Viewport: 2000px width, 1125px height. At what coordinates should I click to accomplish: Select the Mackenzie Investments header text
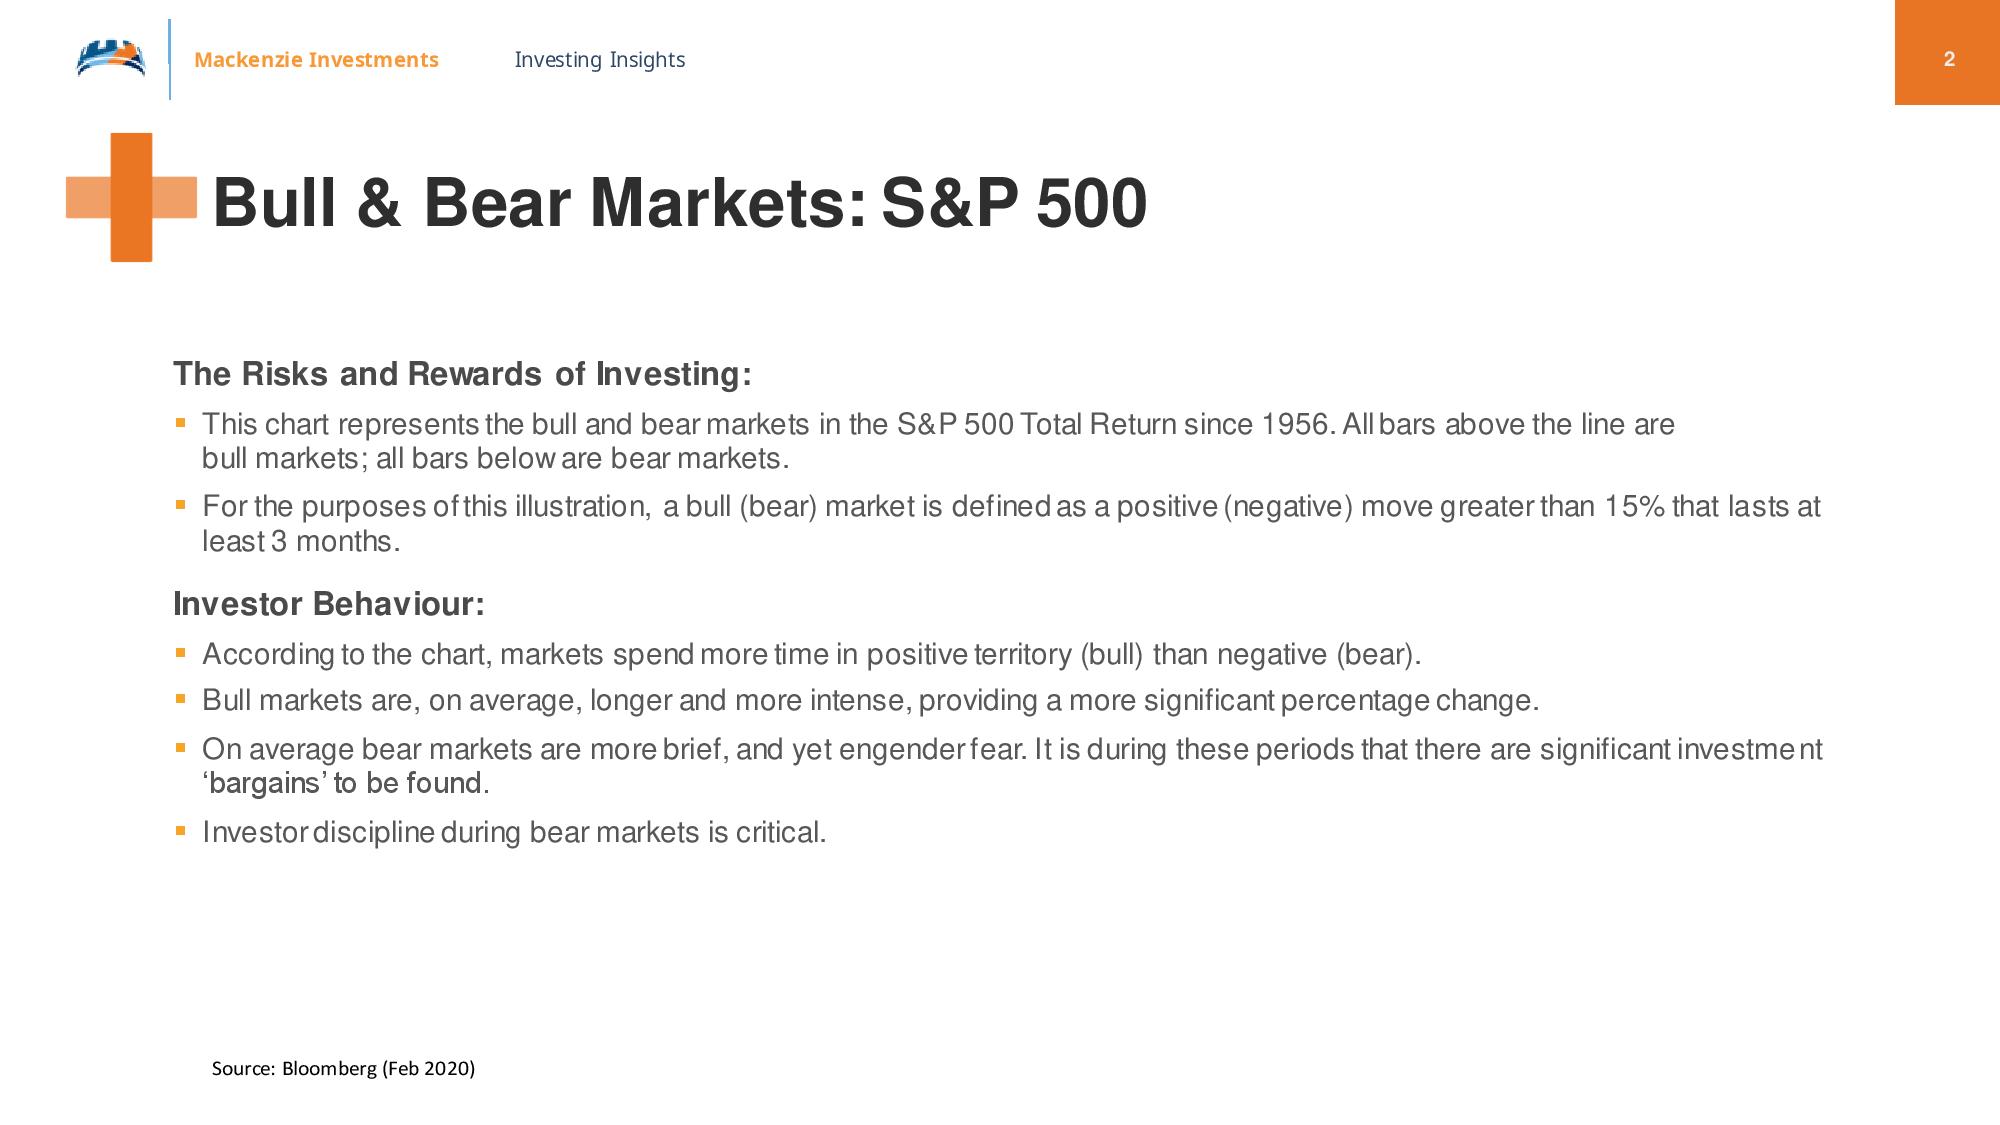coord(316,60)
